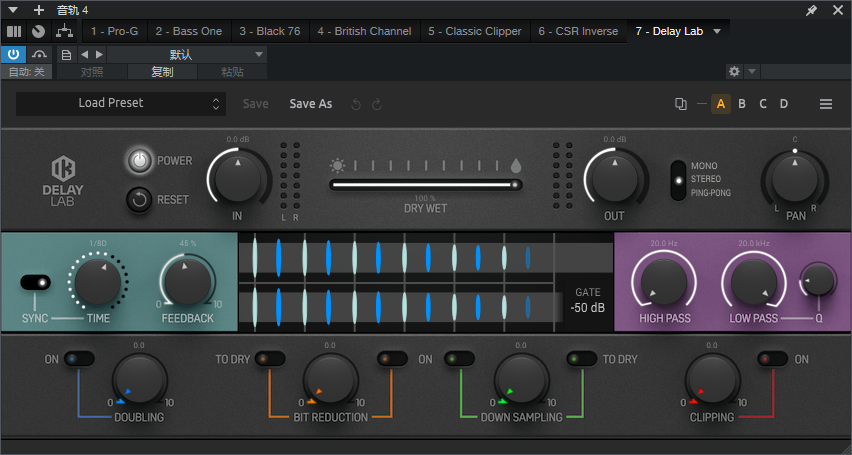Click the Delay Lab POWER button
Image resolution: width=852 pixels, height=455 pixels.
(x=139, y=161)
